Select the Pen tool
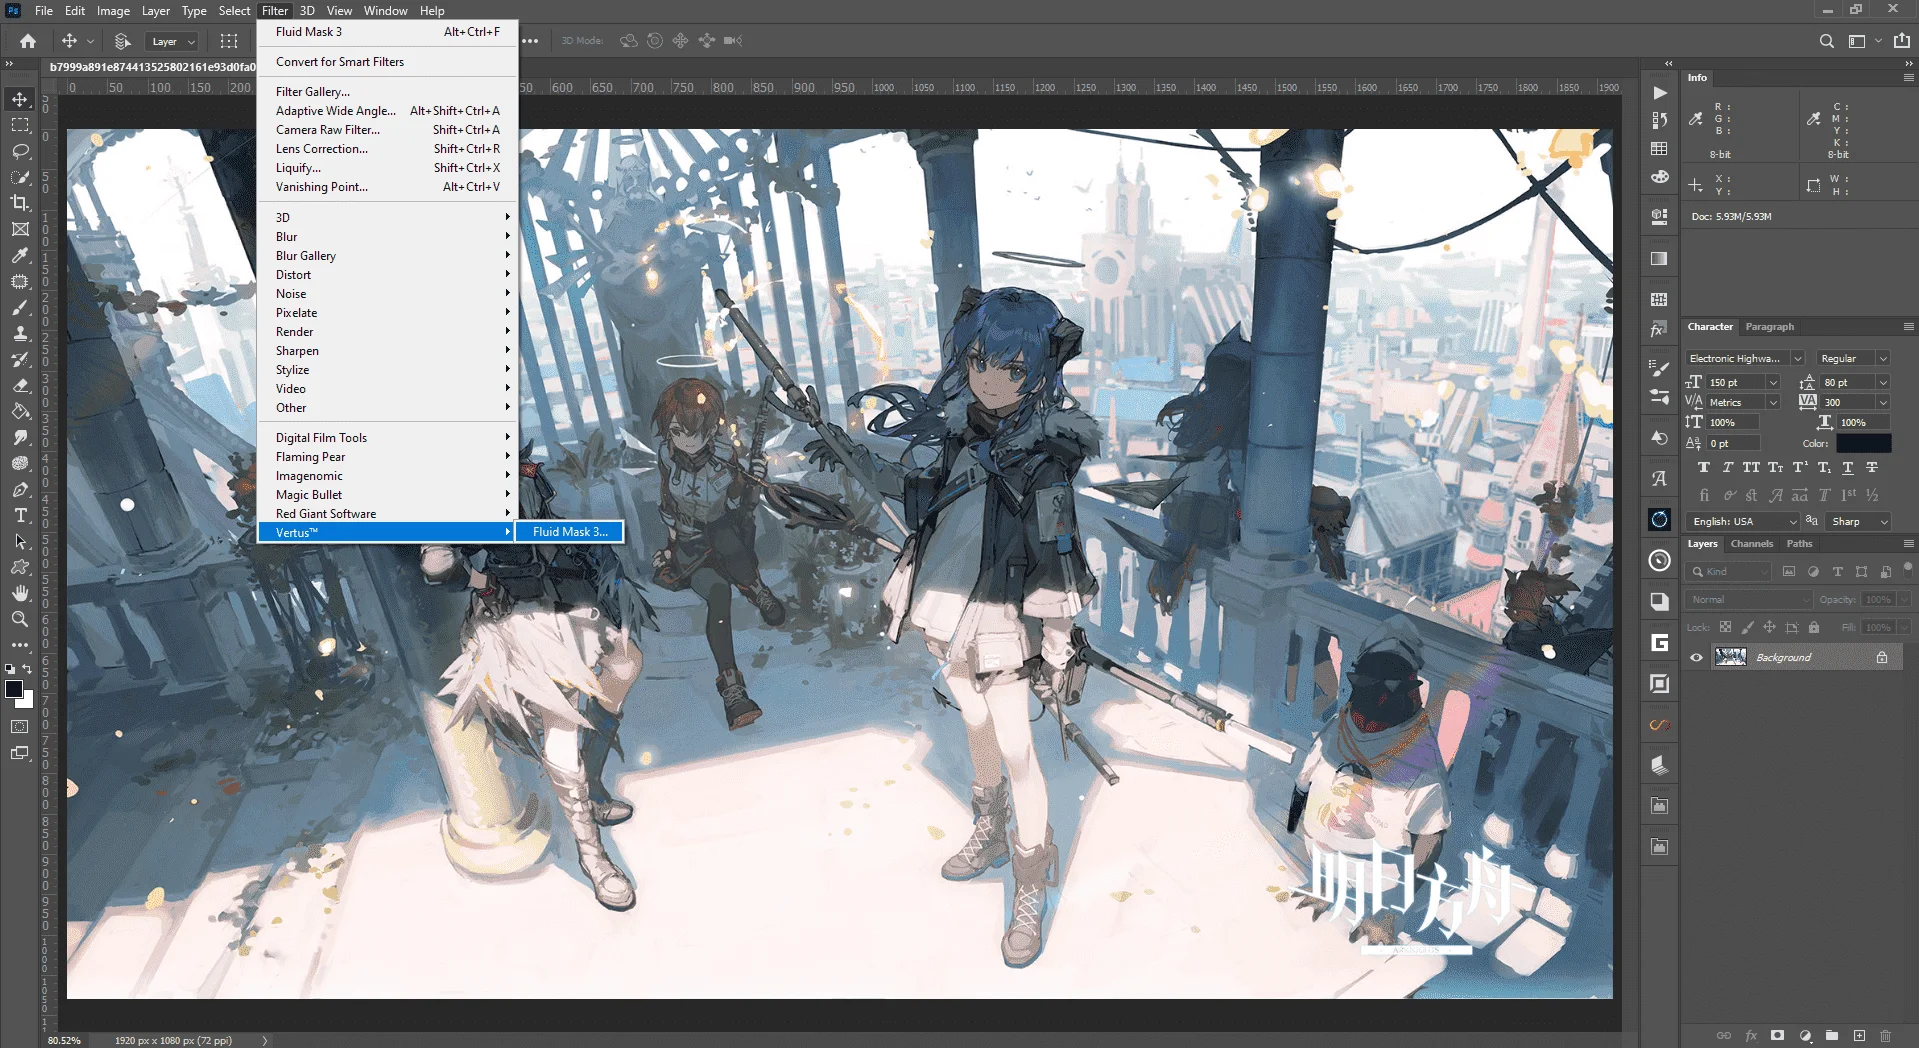Image resolution: width=1919 pixels, height=1048 pixels. tap(20, 489)
